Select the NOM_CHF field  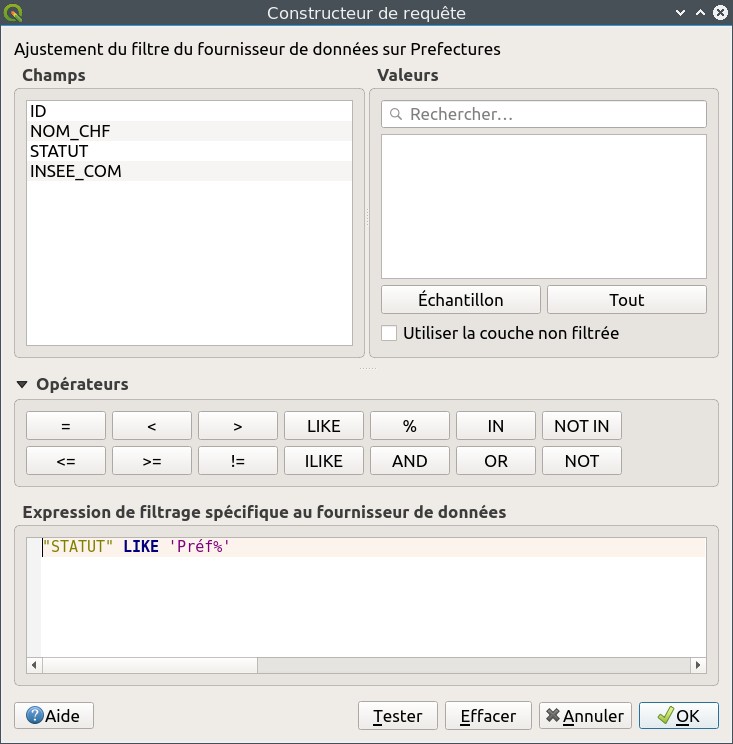click(x=189, y=131)
